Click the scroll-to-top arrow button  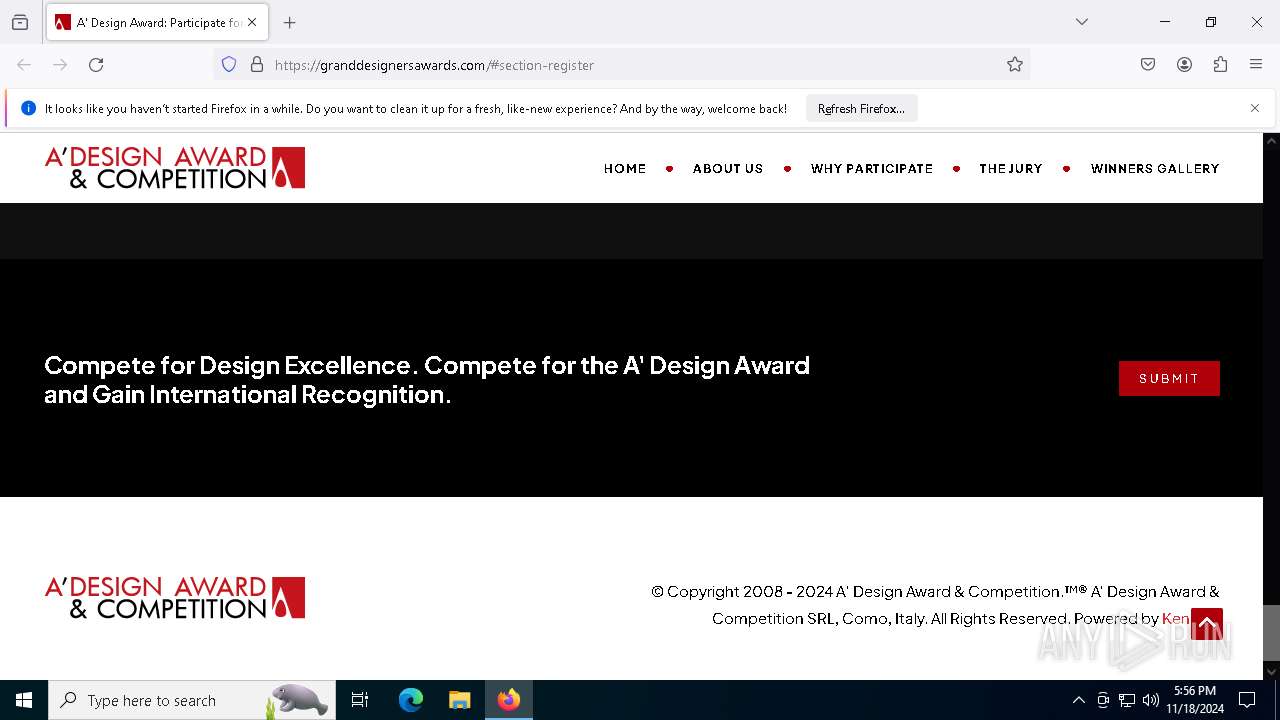click(x=1207, y=624)
